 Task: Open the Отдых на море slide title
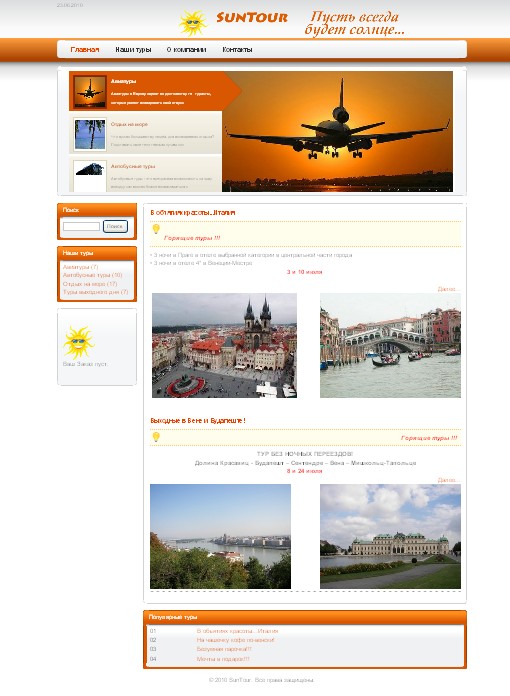tap(129, 124)
